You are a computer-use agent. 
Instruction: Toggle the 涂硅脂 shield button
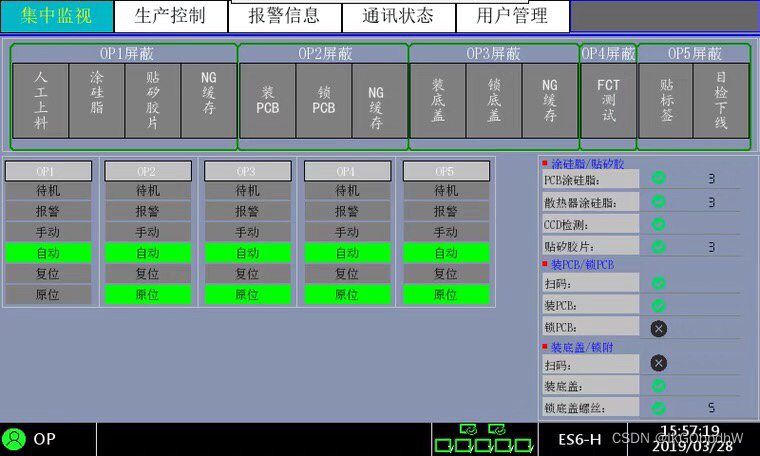[96, 101]
